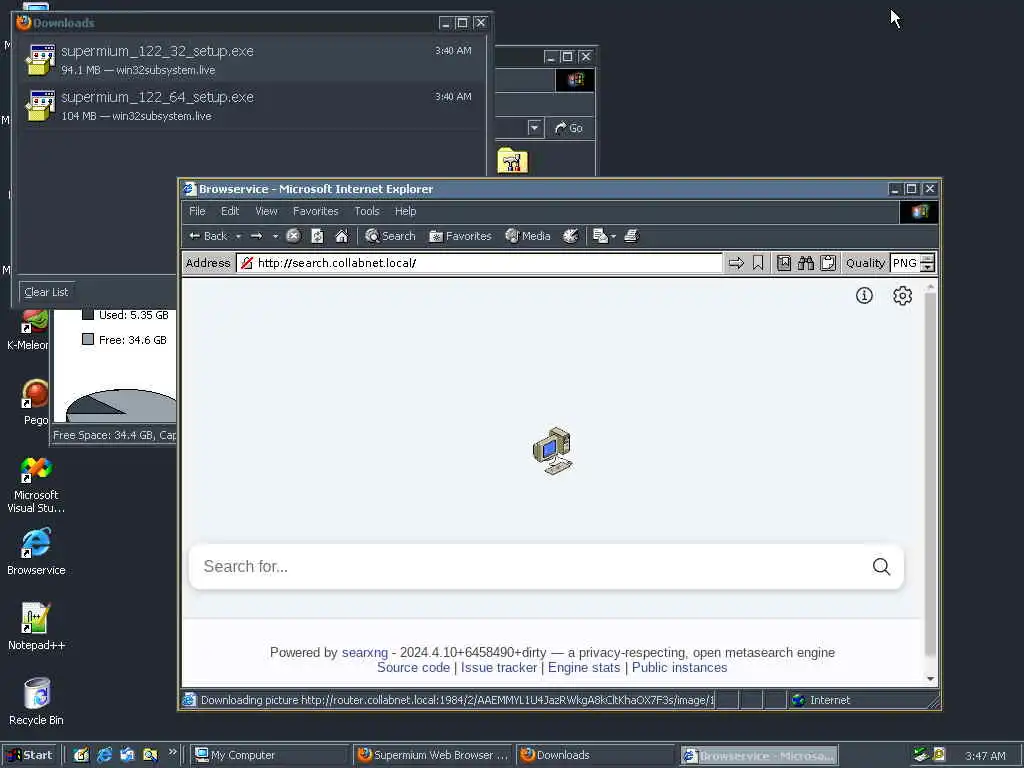Viewport: 1024px width, 768px height.
Task: Click the Go arrow beside address bar
Action: (736, 263)
